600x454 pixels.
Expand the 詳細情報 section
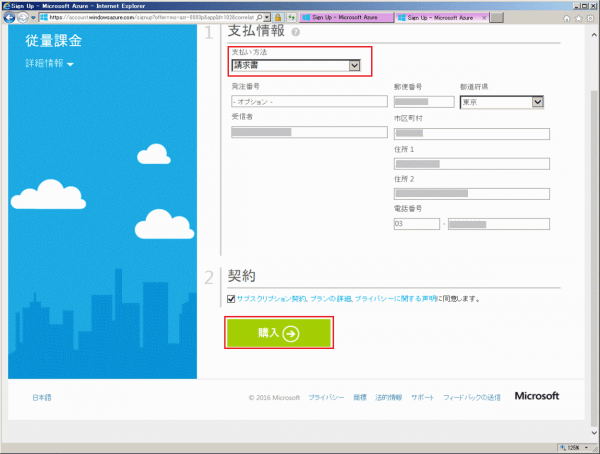coord(49,64)
